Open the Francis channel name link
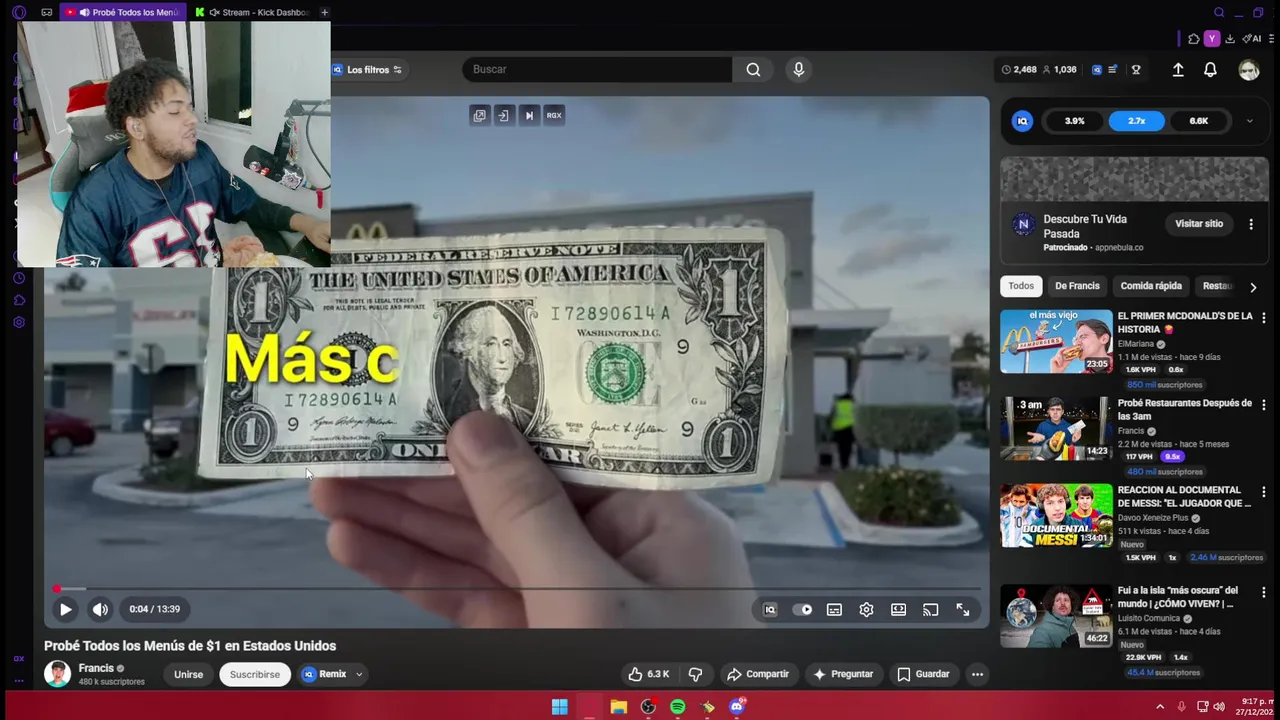The height and width of the screenshot is (720, 1280). (96, 668)
